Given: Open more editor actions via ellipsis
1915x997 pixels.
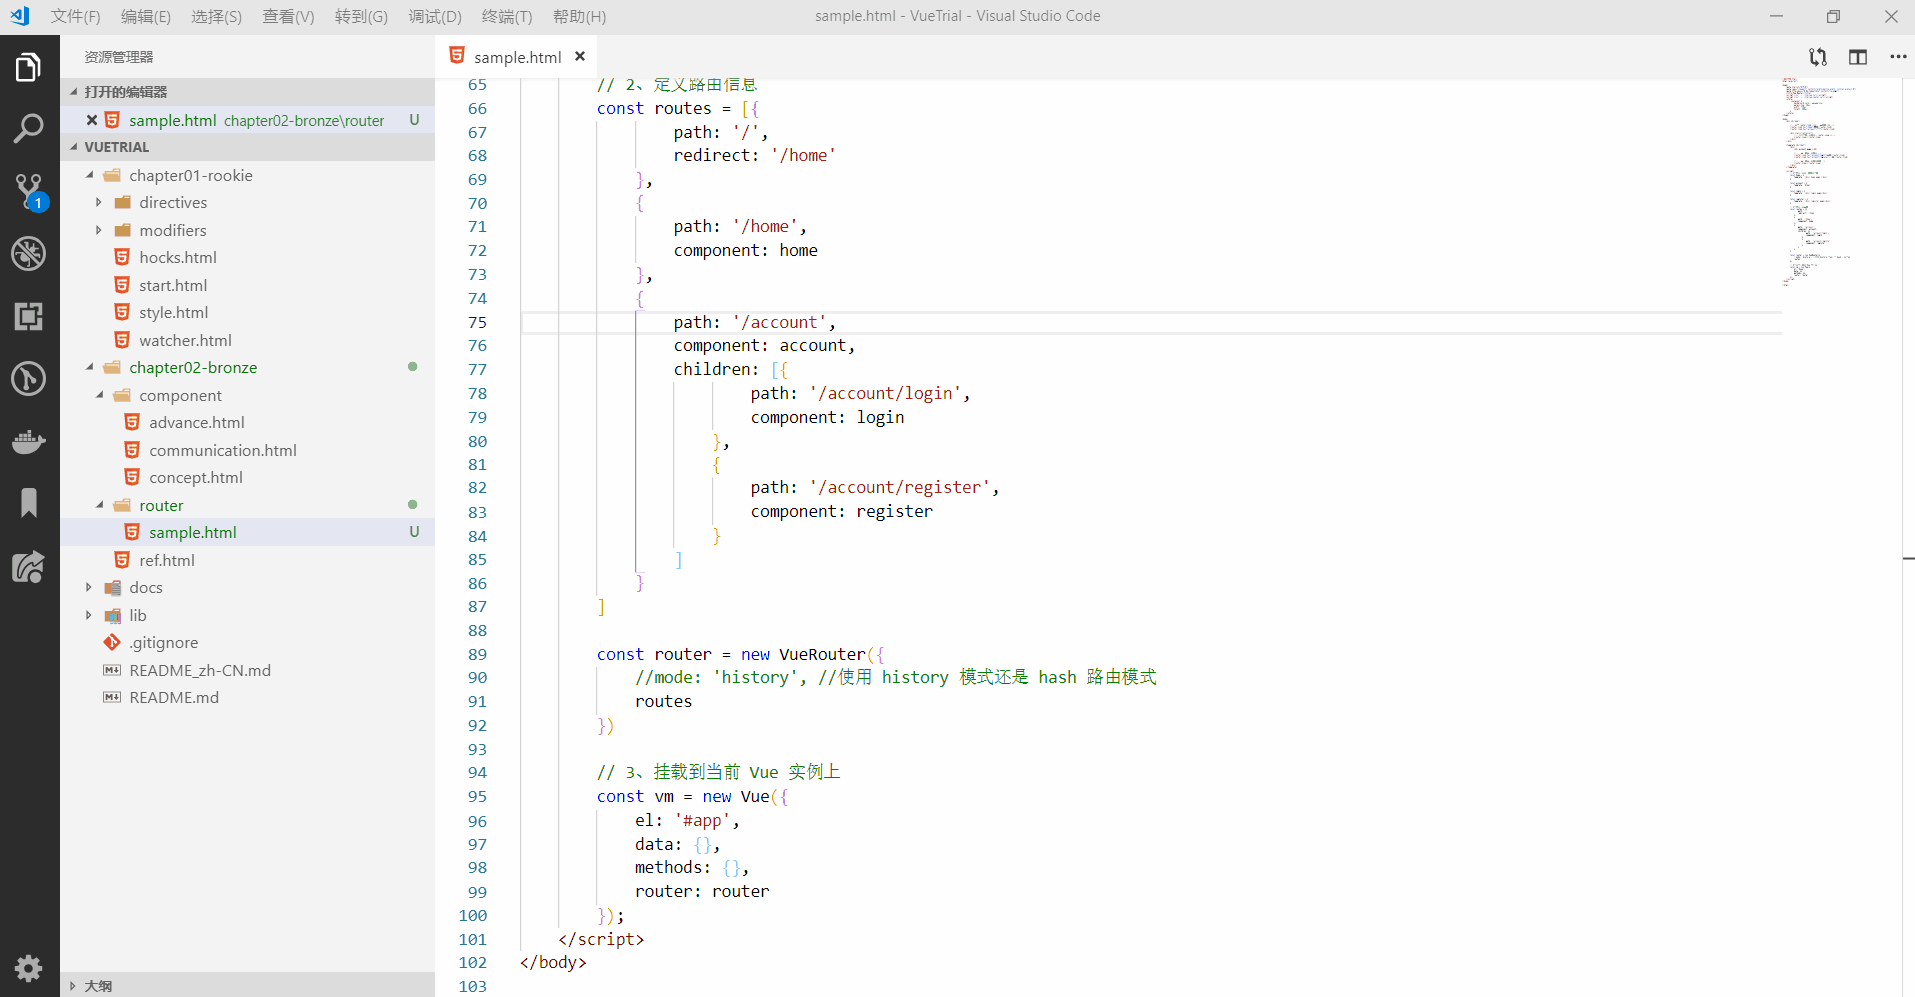Looking at the screenshot, I should point(1897,57).
